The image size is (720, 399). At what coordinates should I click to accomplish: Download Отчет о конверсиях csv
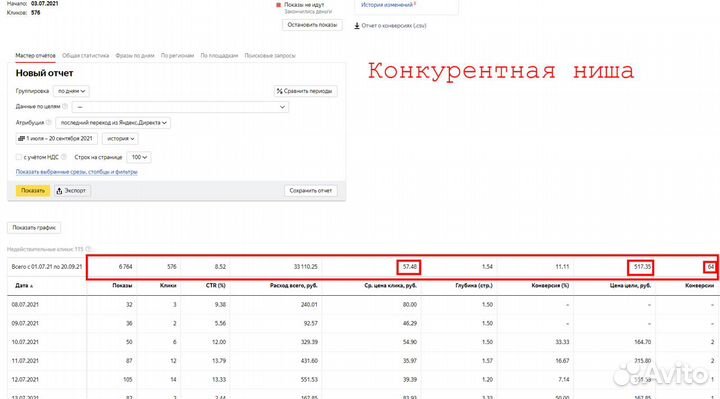tap(390, 26)
